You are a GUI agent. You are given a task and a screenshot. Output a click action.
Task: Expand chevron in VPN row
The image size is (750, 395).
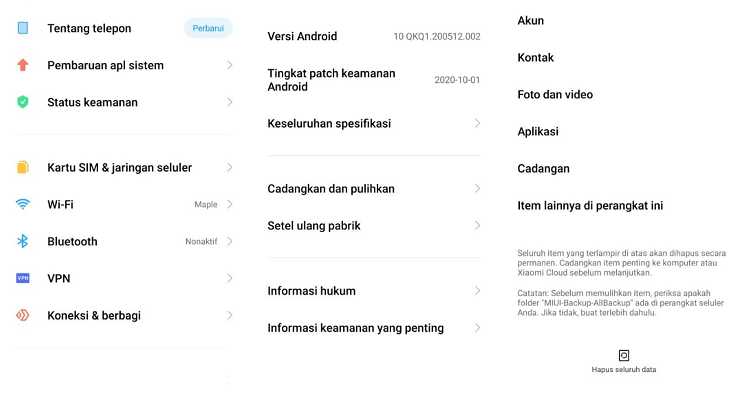coord(230,278)
